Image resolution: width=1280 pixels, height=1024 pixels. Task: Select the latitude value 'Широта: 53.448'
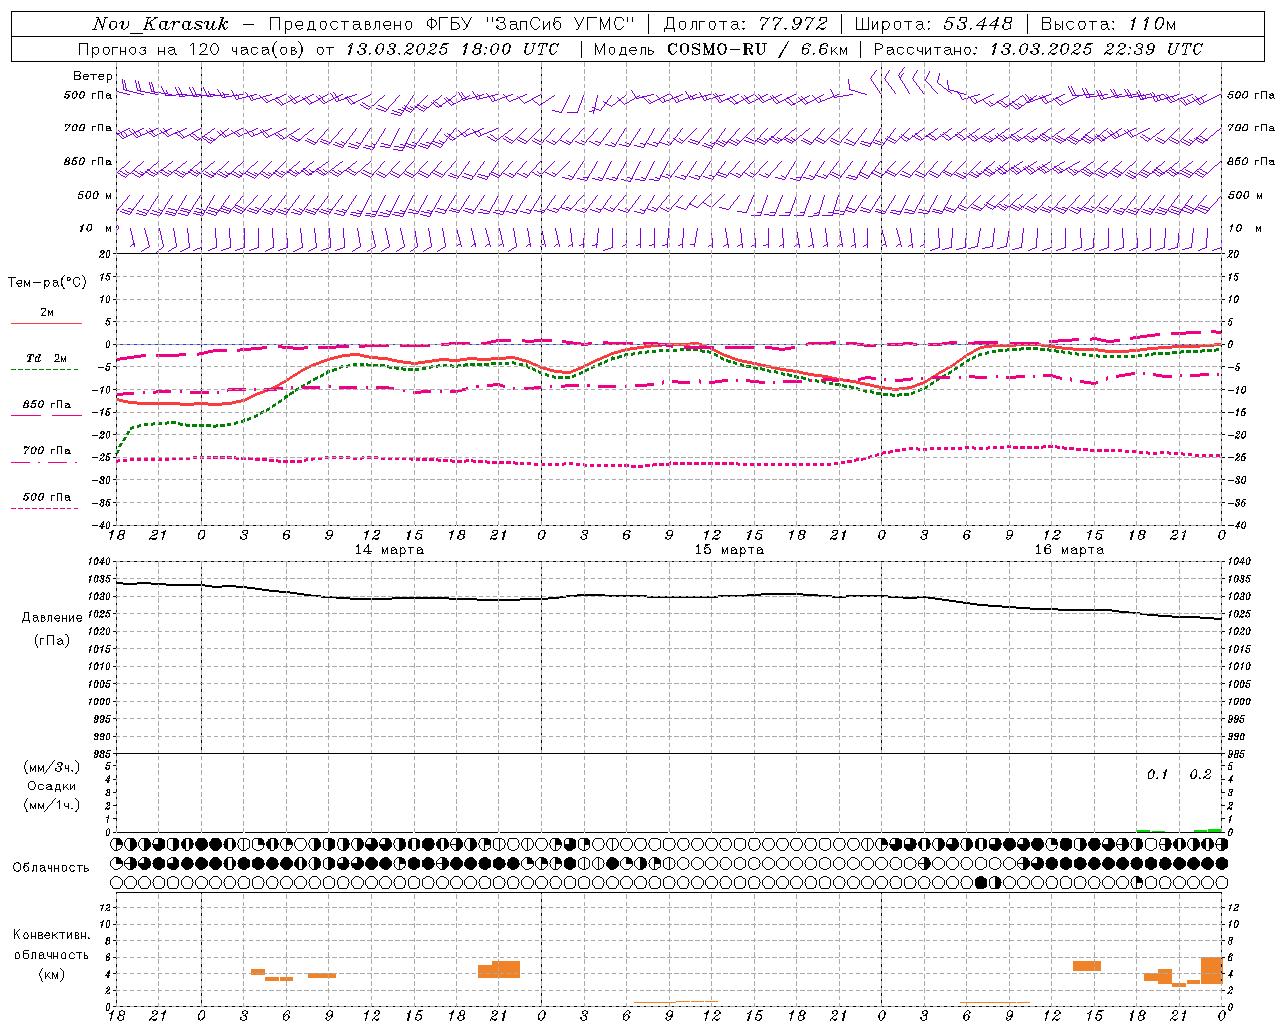[x=934, y=24]
